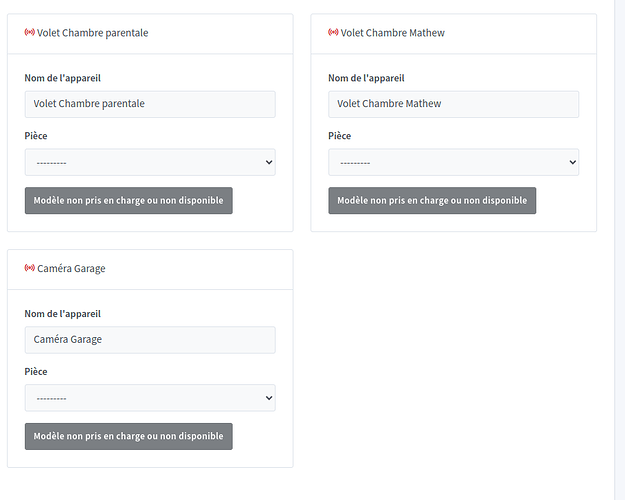
Task: Click 'Pièce' label in Caméra Garage card
Action: click(x=36, y=372)
